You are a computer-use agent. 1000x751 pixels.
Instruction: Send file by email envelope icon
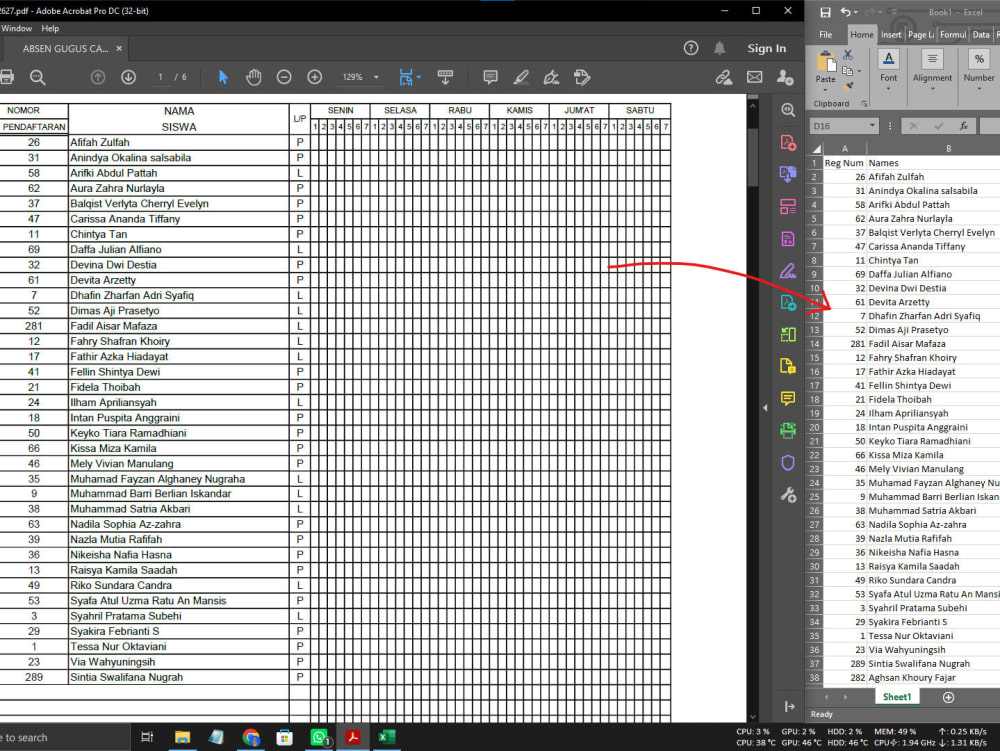(x=754, y=77)
